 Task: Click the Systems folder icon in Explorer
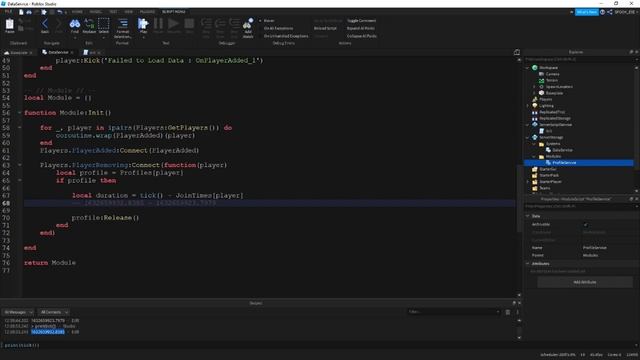(541, 144)
